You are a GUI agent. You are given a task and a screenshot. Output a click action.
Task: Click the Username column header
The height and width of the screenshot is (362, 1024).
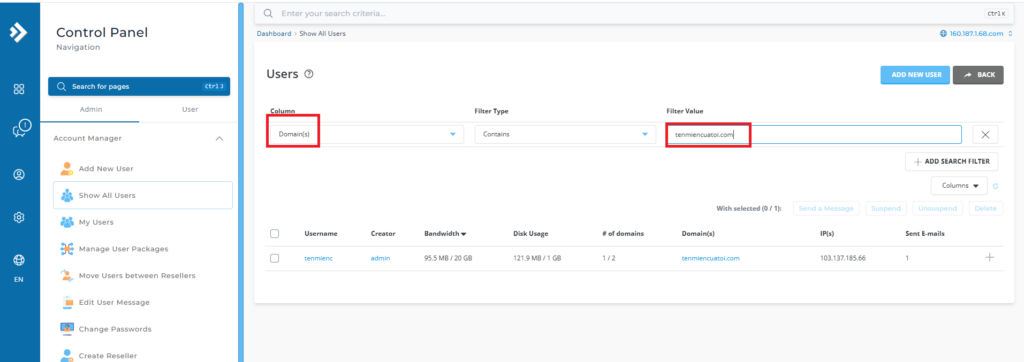pos(321,233)
